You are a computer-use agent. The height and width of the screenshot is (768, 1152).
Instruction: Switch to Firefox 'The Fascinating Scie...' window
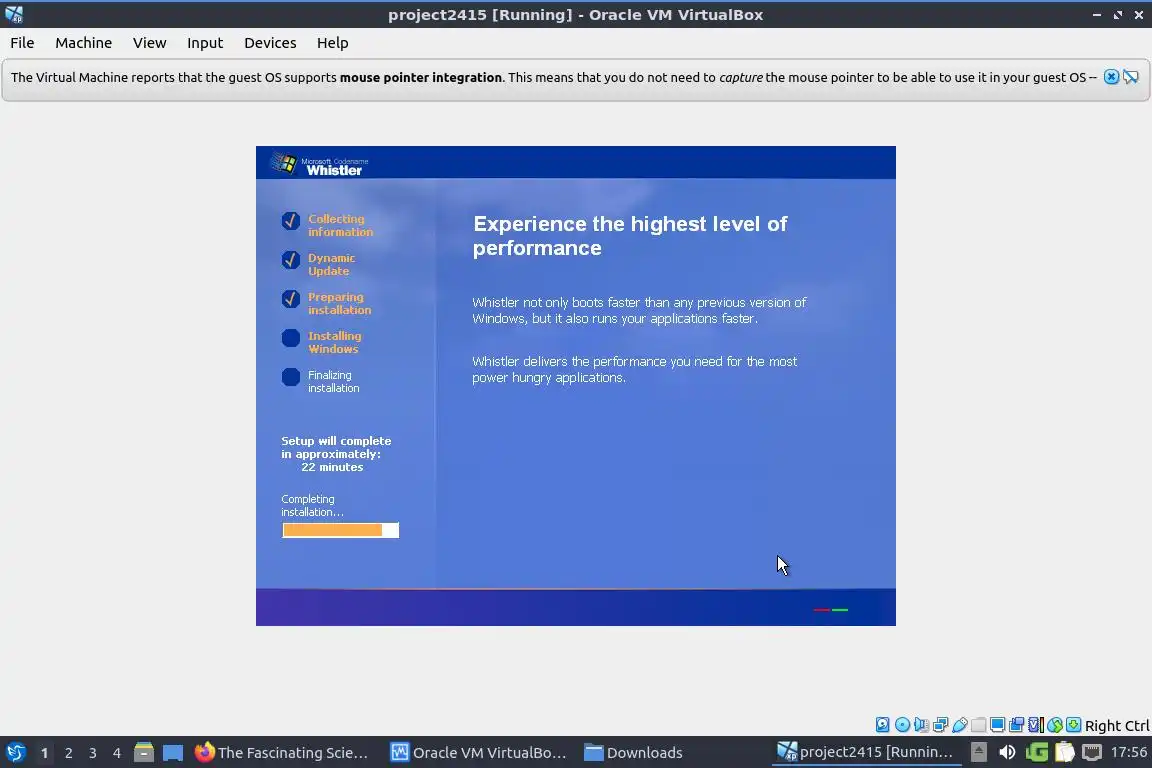tap(281, 752)
